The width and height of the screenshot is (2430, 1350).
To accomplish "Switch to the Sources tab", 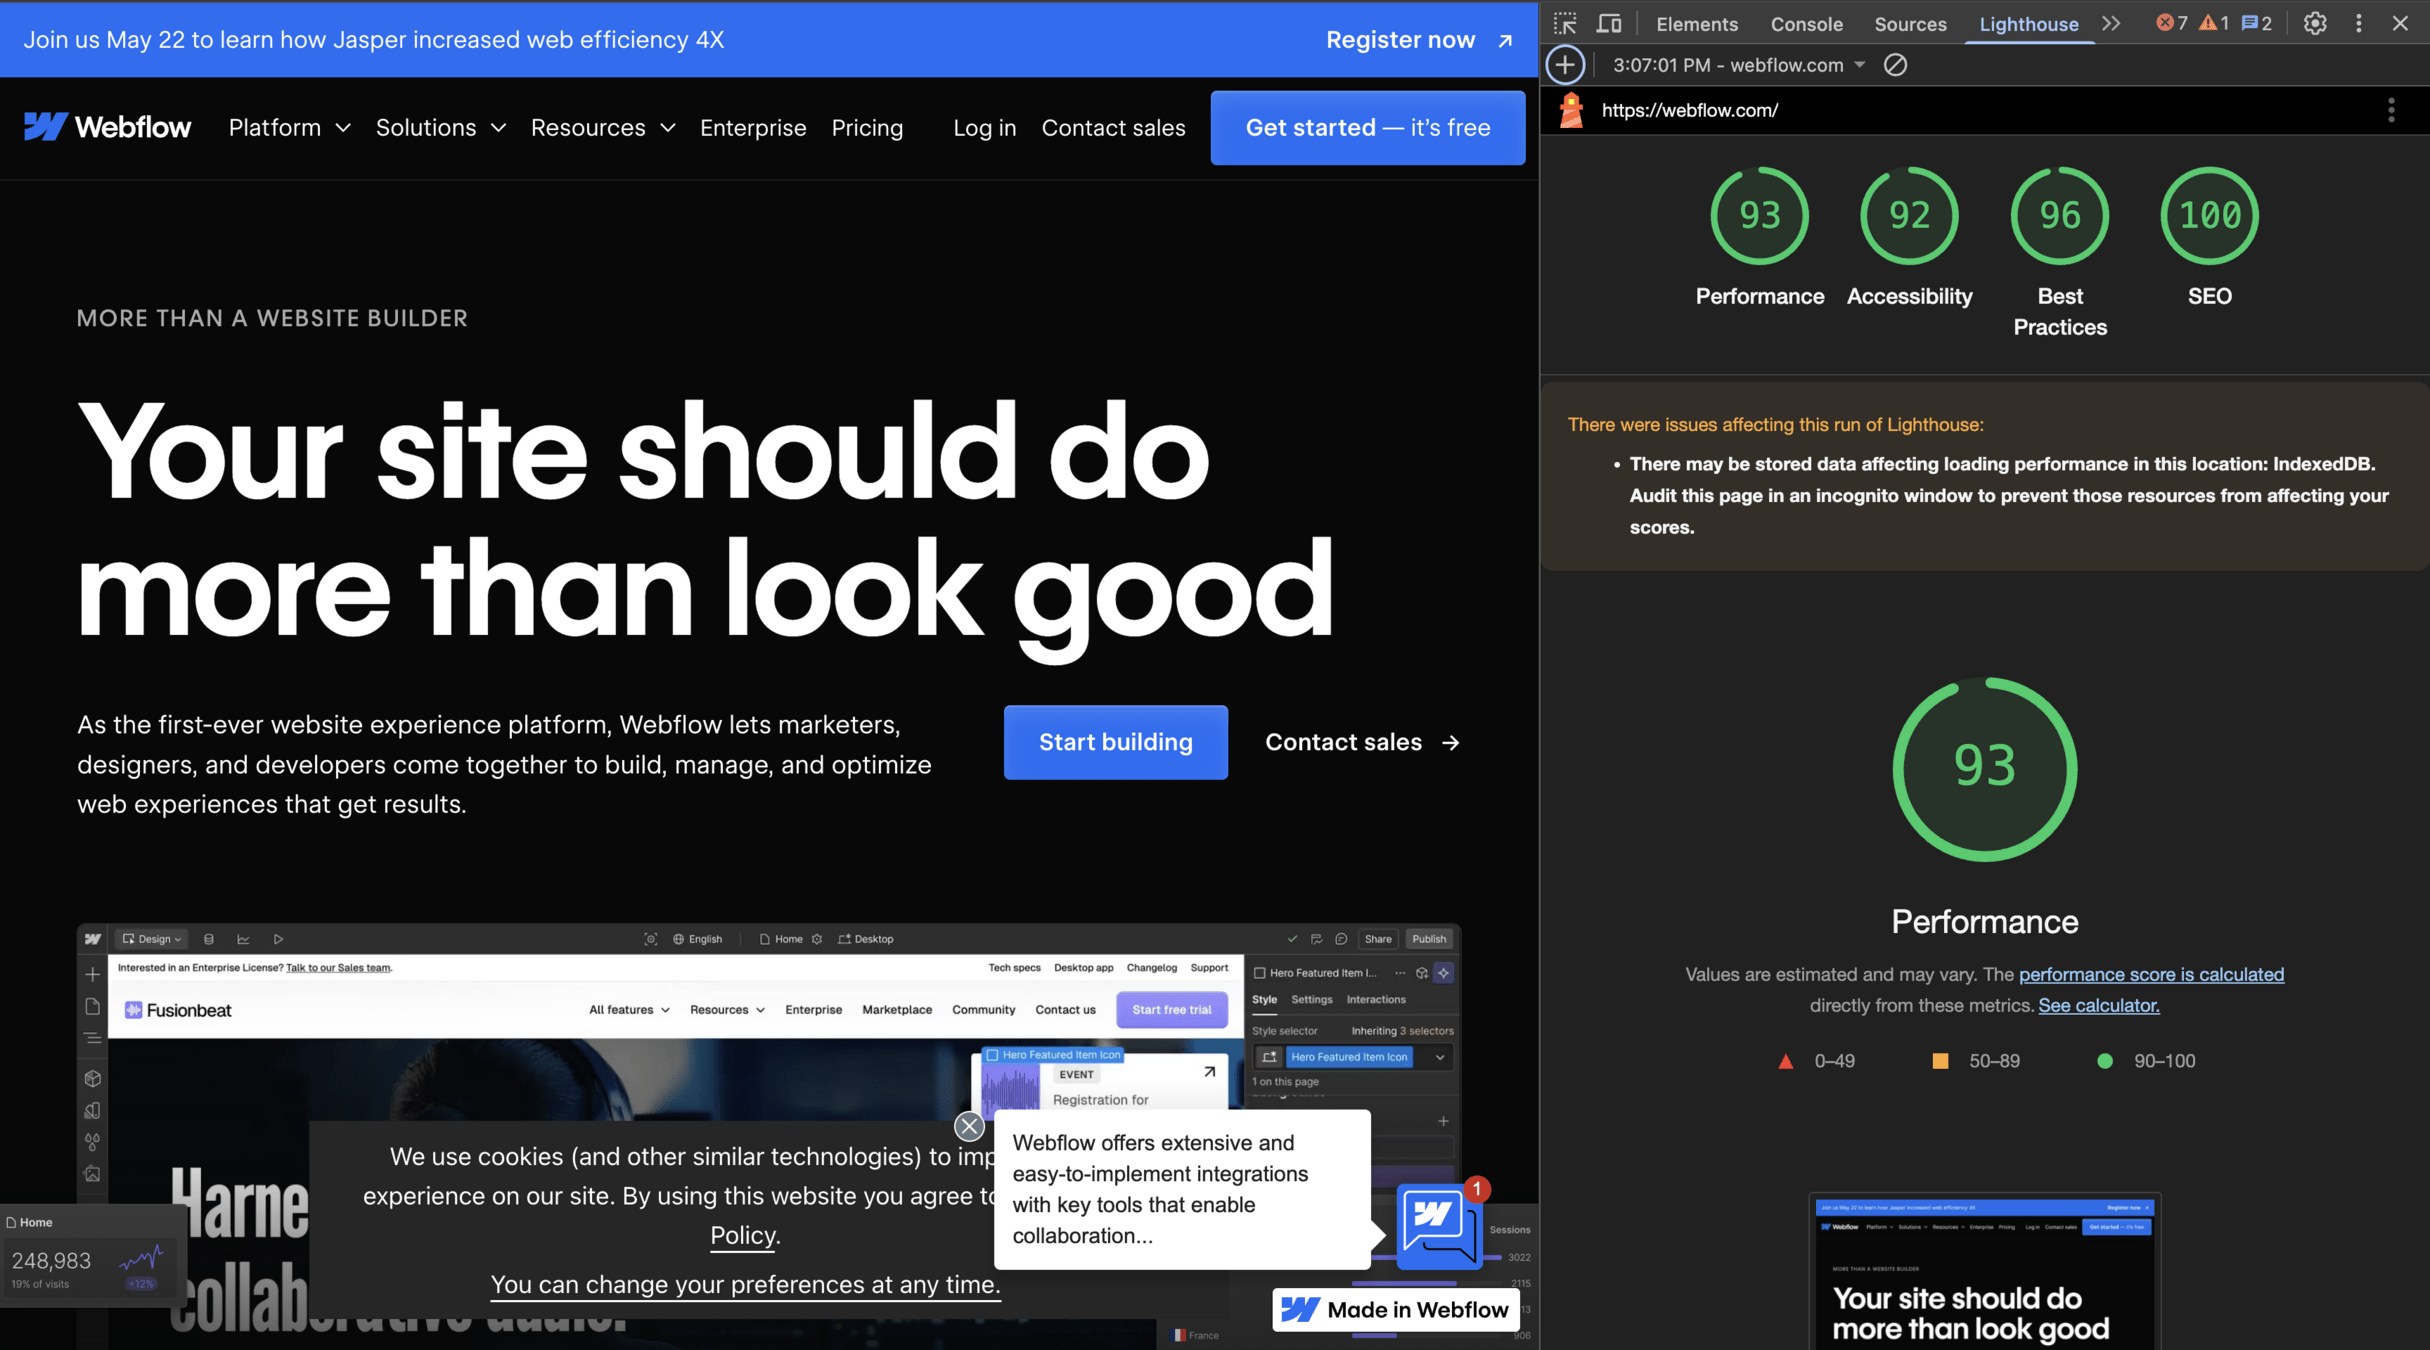I will pyautogui.click(x=1910, y=24).
